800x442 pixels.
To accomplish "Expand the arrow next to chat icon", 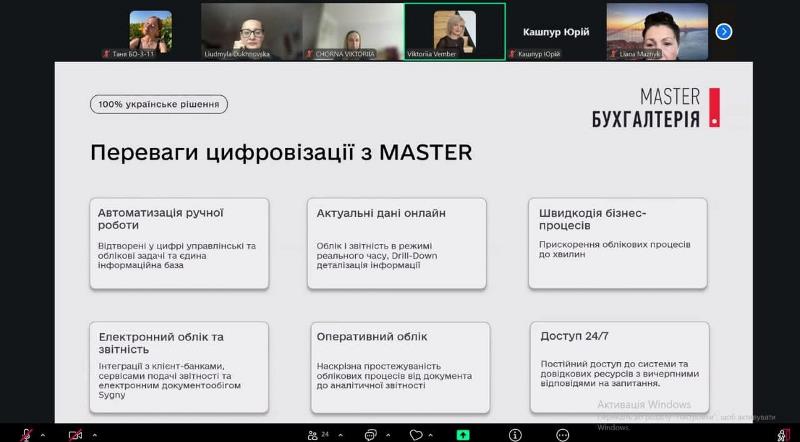I will [x=387, y=435].
